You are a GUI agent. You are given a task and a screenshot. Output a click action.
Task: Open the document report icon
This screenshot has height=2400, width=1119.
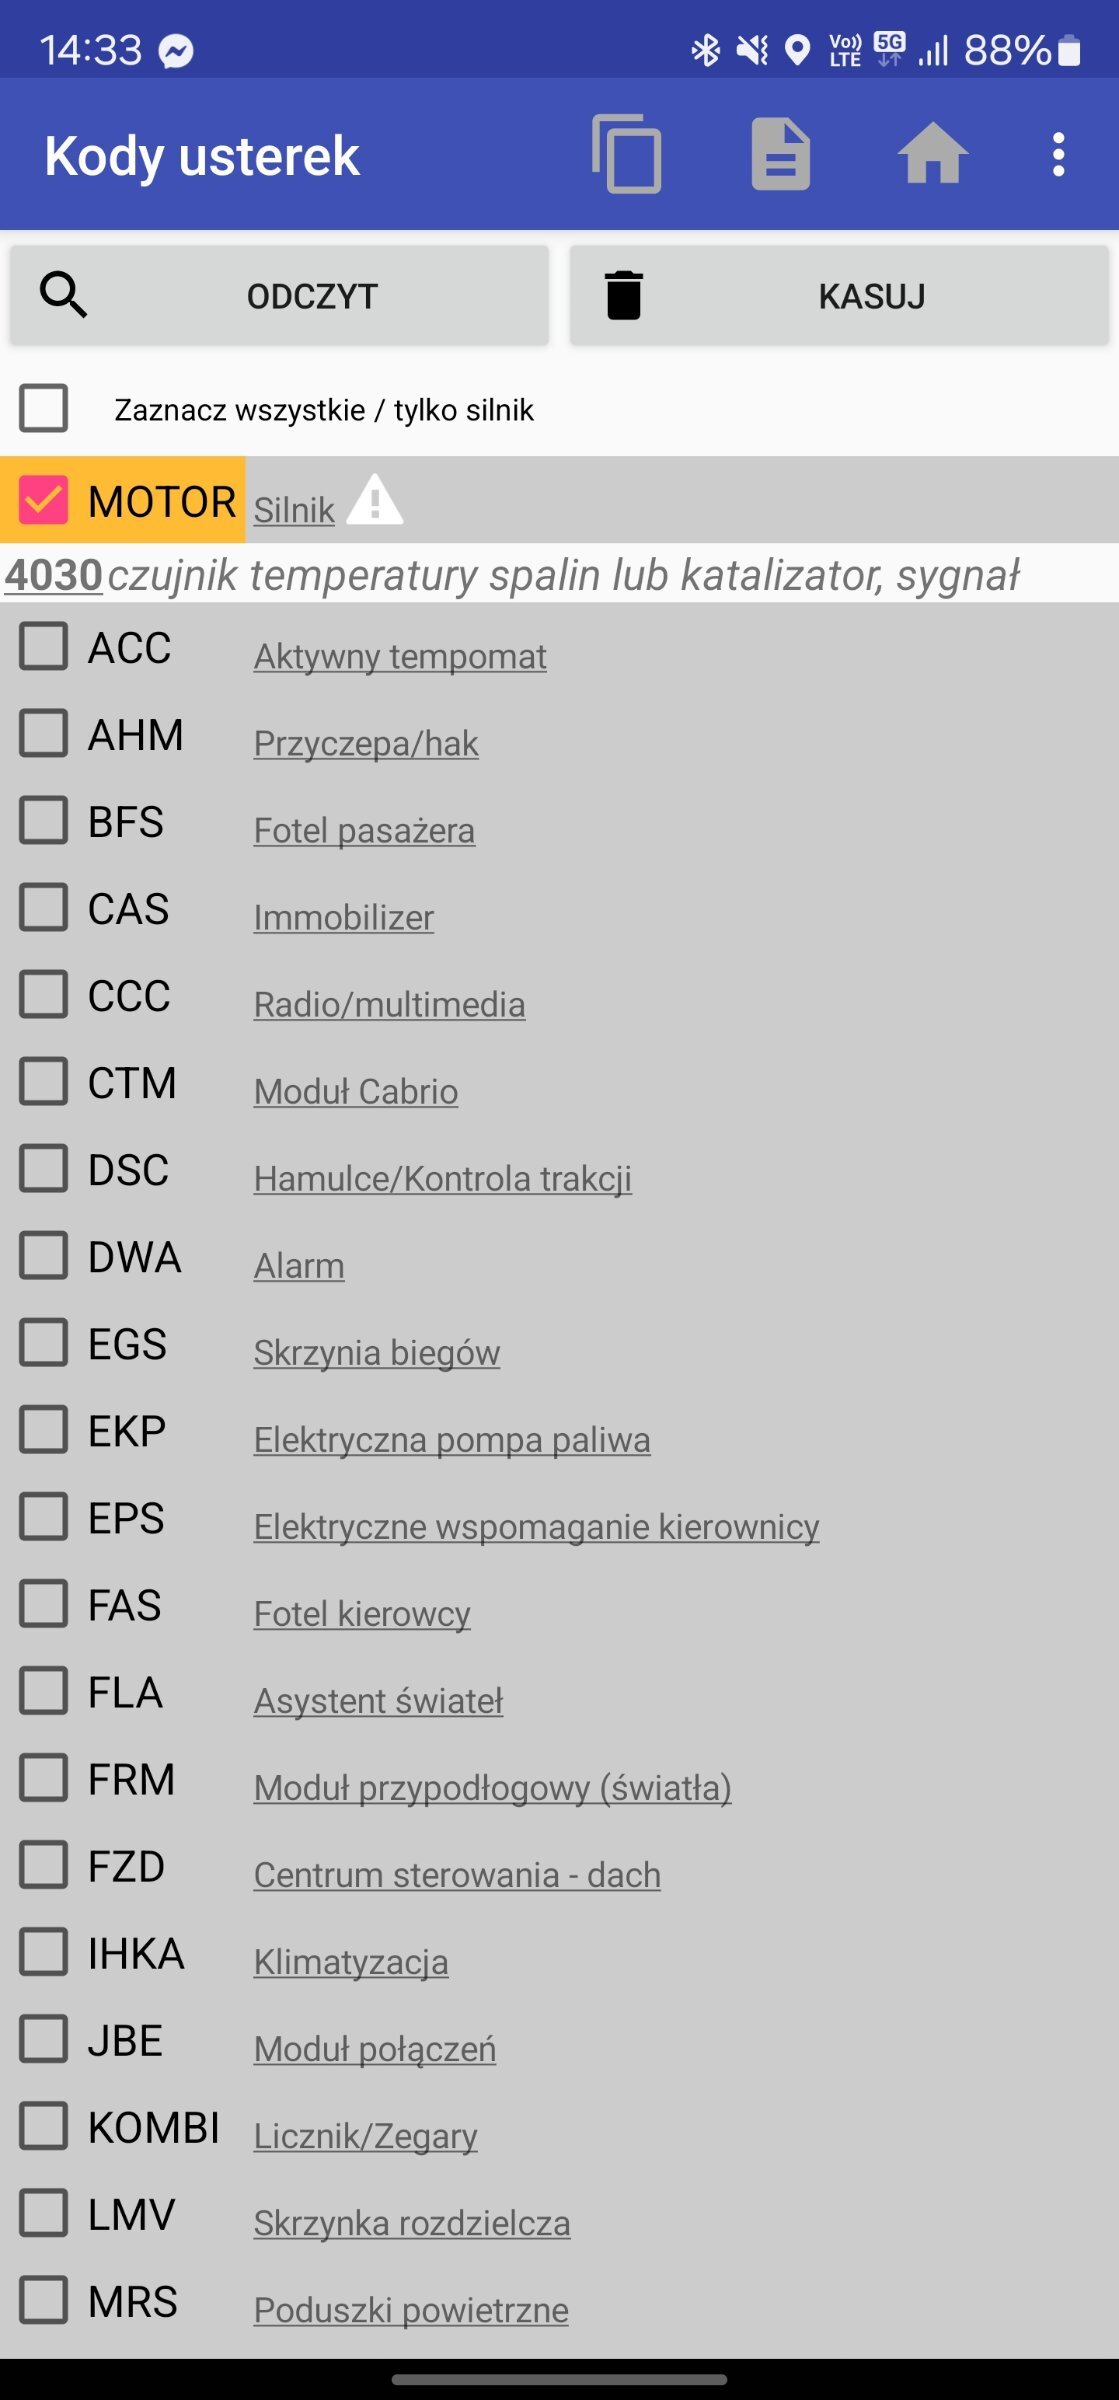(x=781, y=154)
